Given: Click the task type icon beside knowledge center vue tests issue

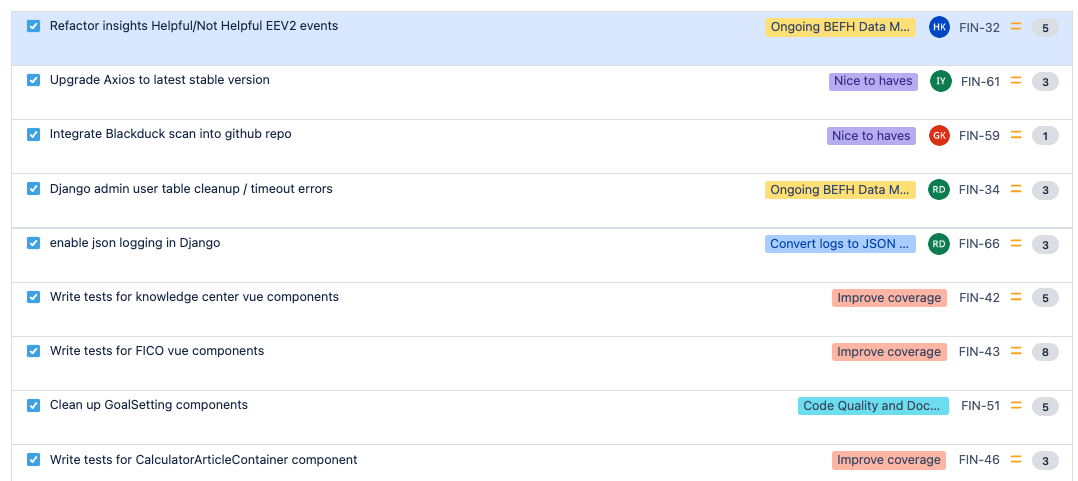Looking at the screenshot, I should click(33, 298).
